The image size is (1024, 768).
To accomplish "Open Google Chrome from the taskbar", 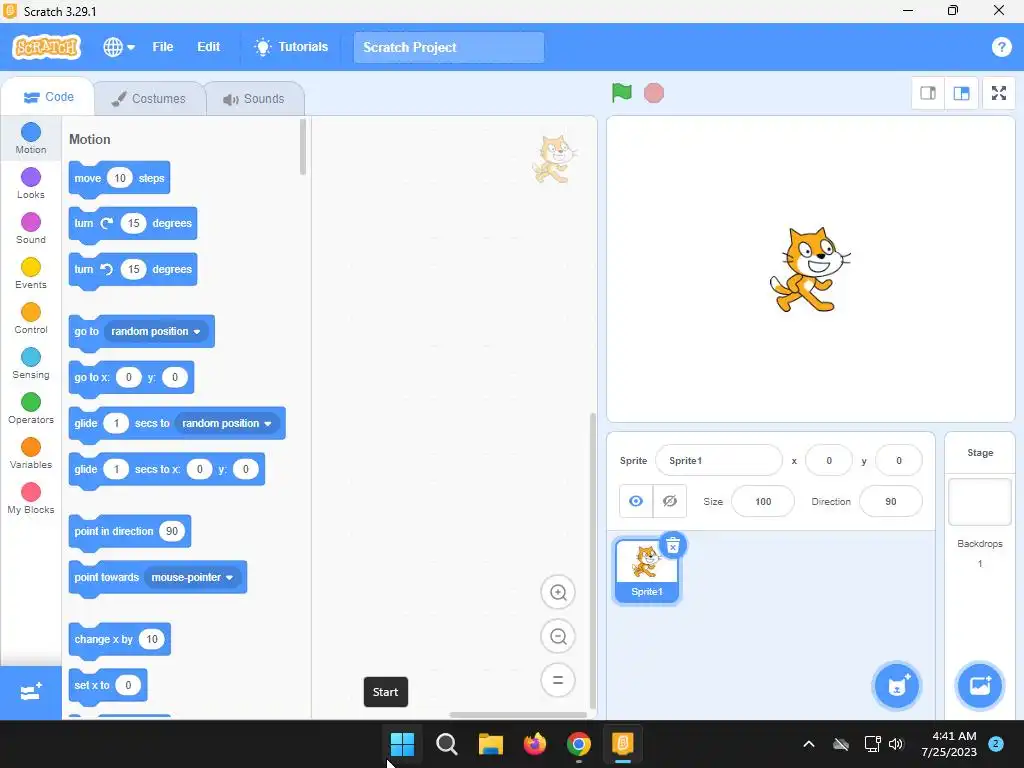I will coord(579,744).
